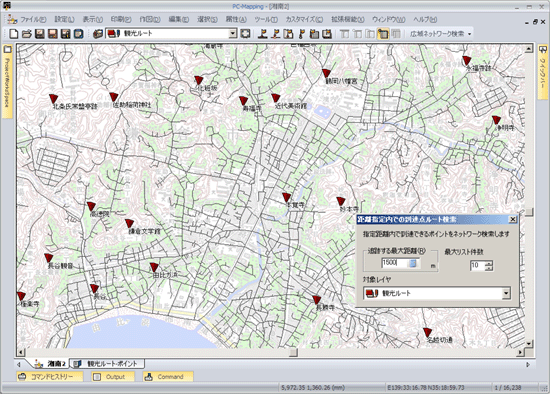
Task: Select the 北条氏常盤亭跡 map marker
Action: click(53, 98)
